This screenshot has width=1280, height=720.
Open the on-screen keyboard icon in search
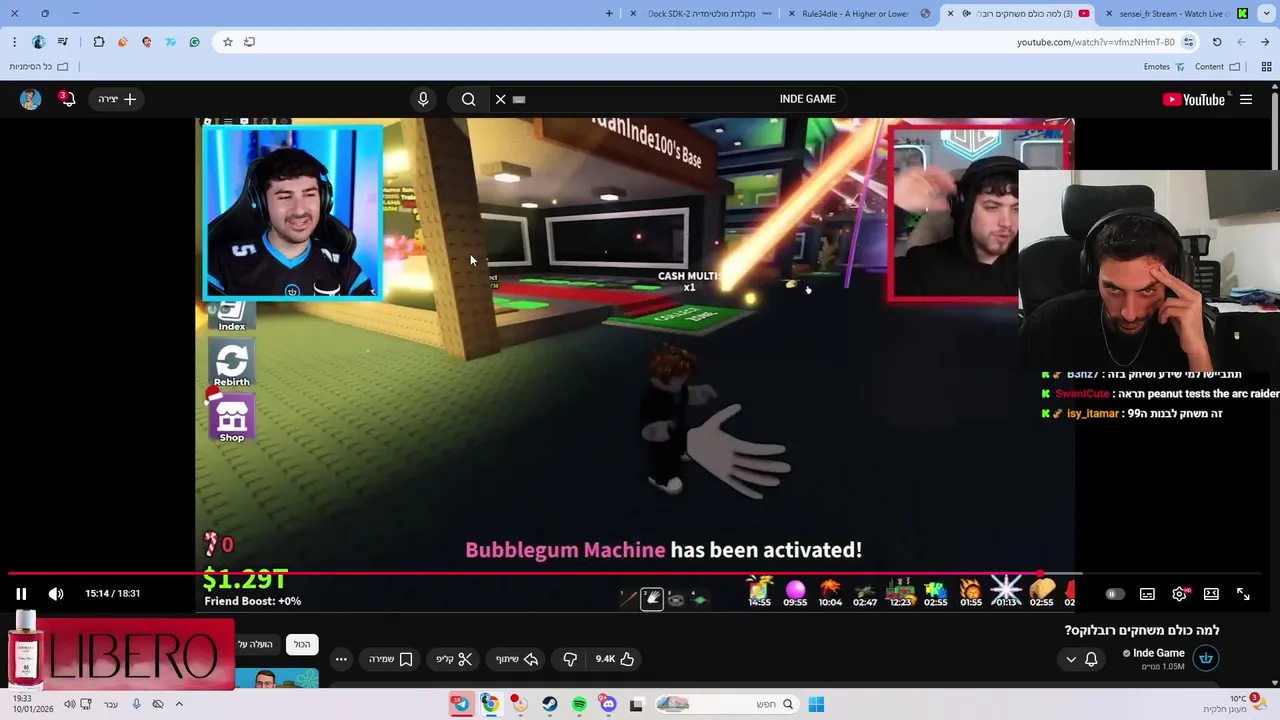519,99
